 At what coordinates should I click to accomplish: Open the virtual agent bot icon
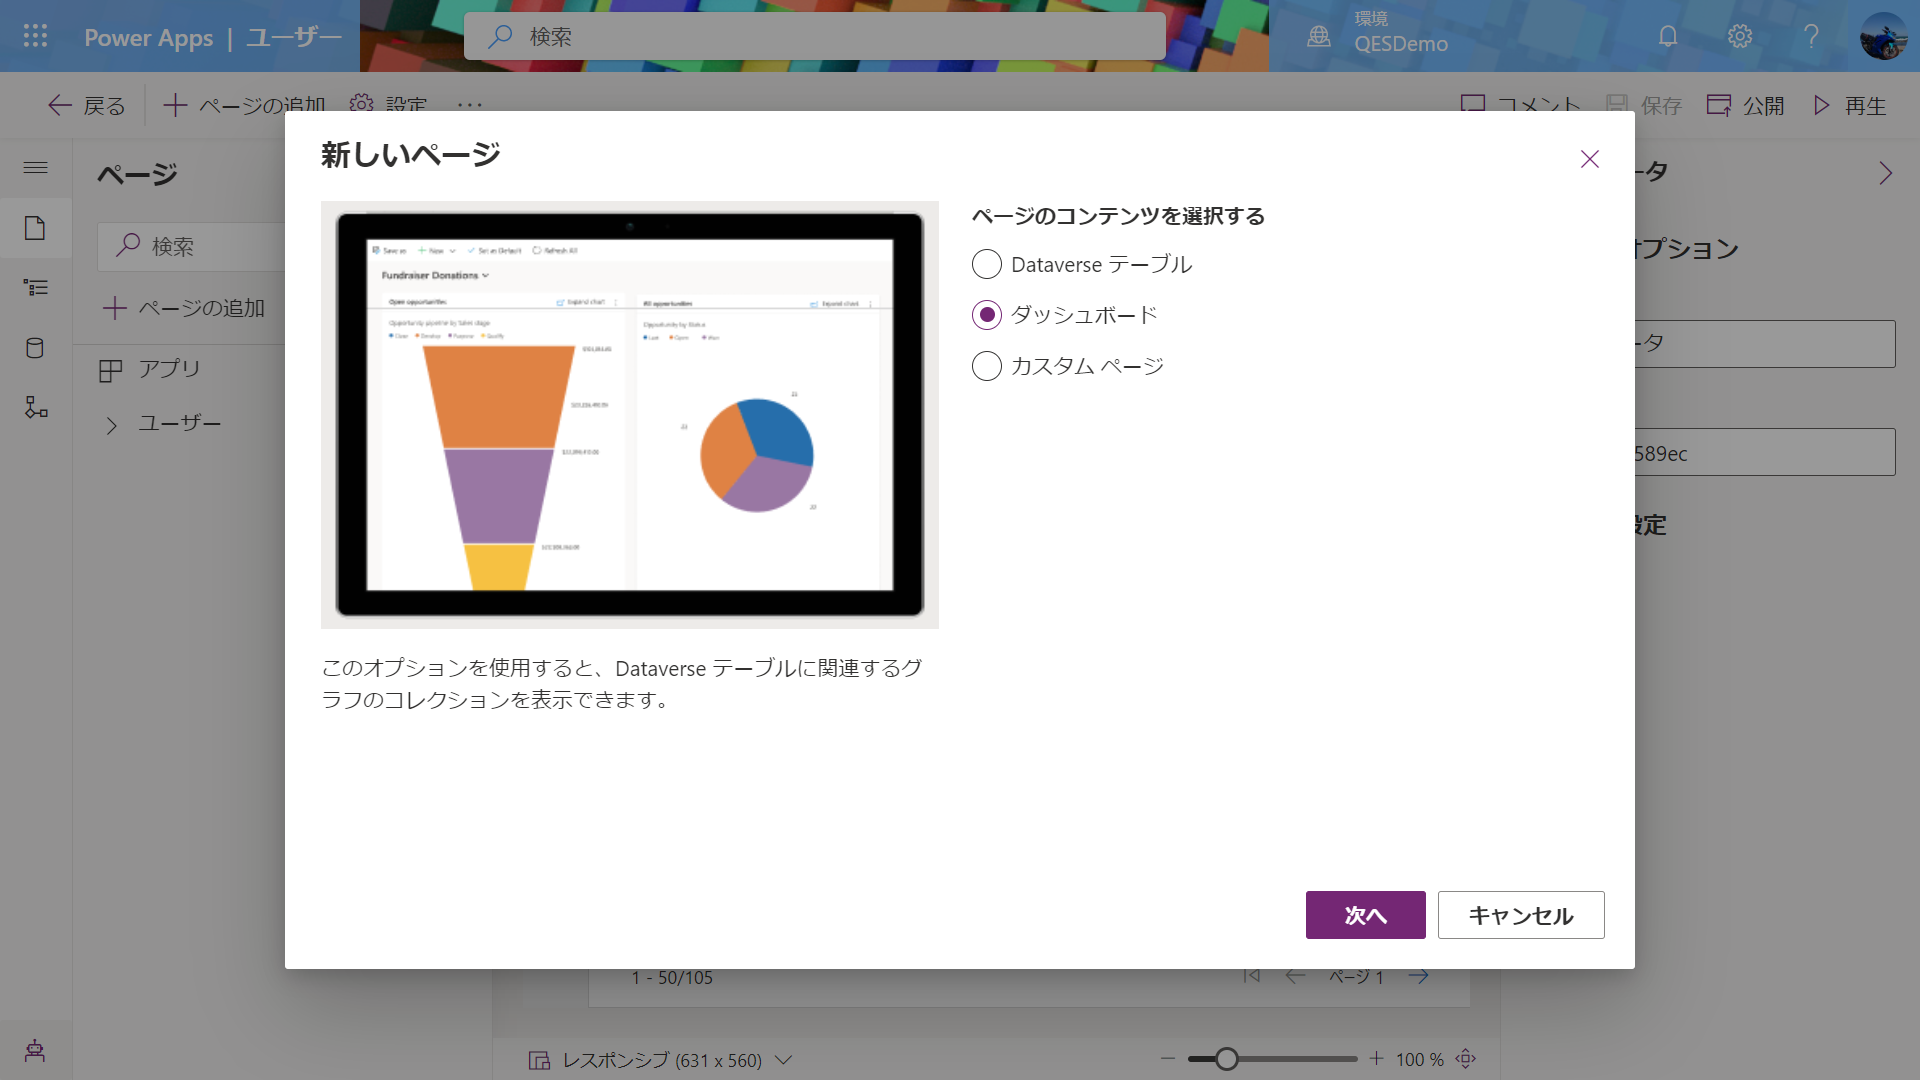pos(35,1050)
